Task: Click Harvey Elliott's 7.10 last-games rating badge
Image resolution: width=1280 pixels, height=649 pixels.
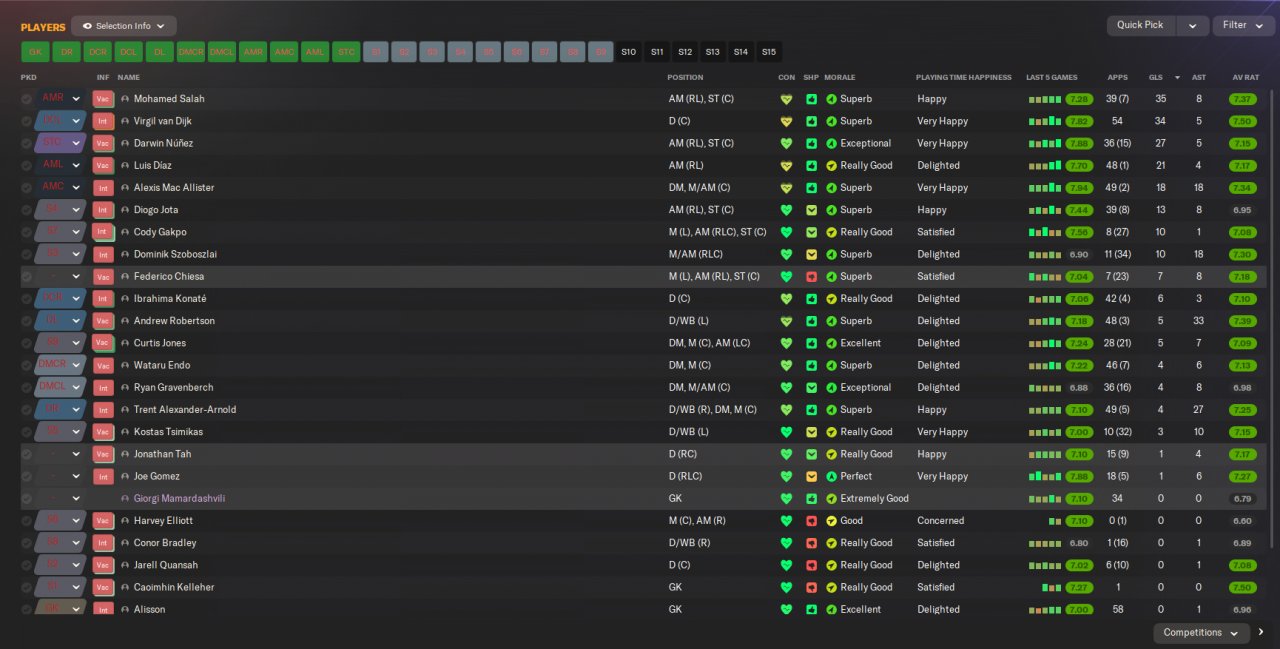Action: click(1079, 521)
